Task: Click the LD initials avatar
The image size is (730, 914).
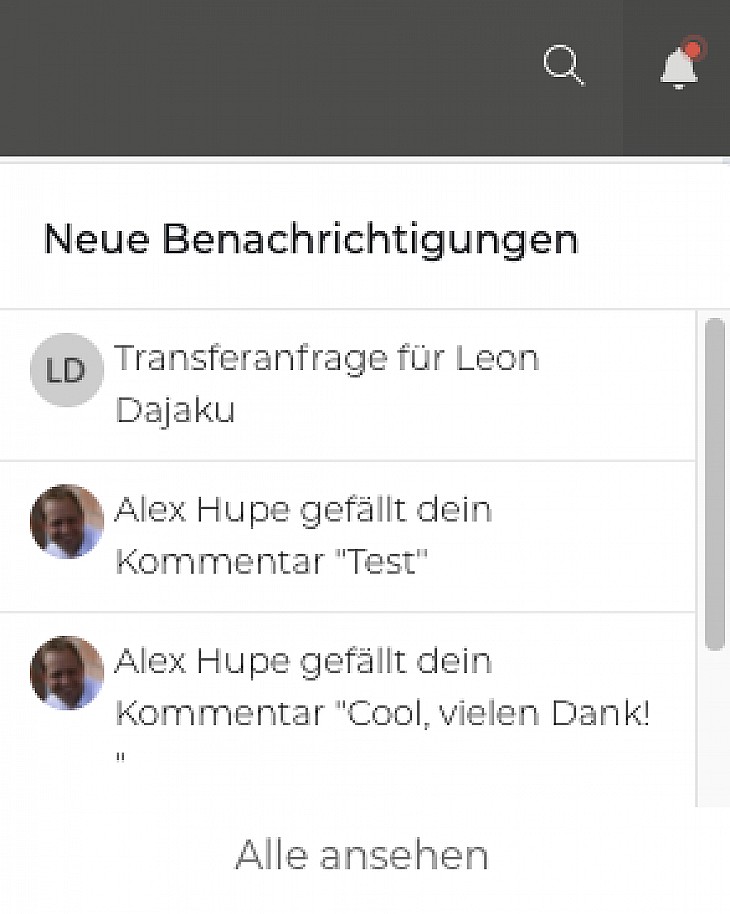Action: tap(66, 370)
